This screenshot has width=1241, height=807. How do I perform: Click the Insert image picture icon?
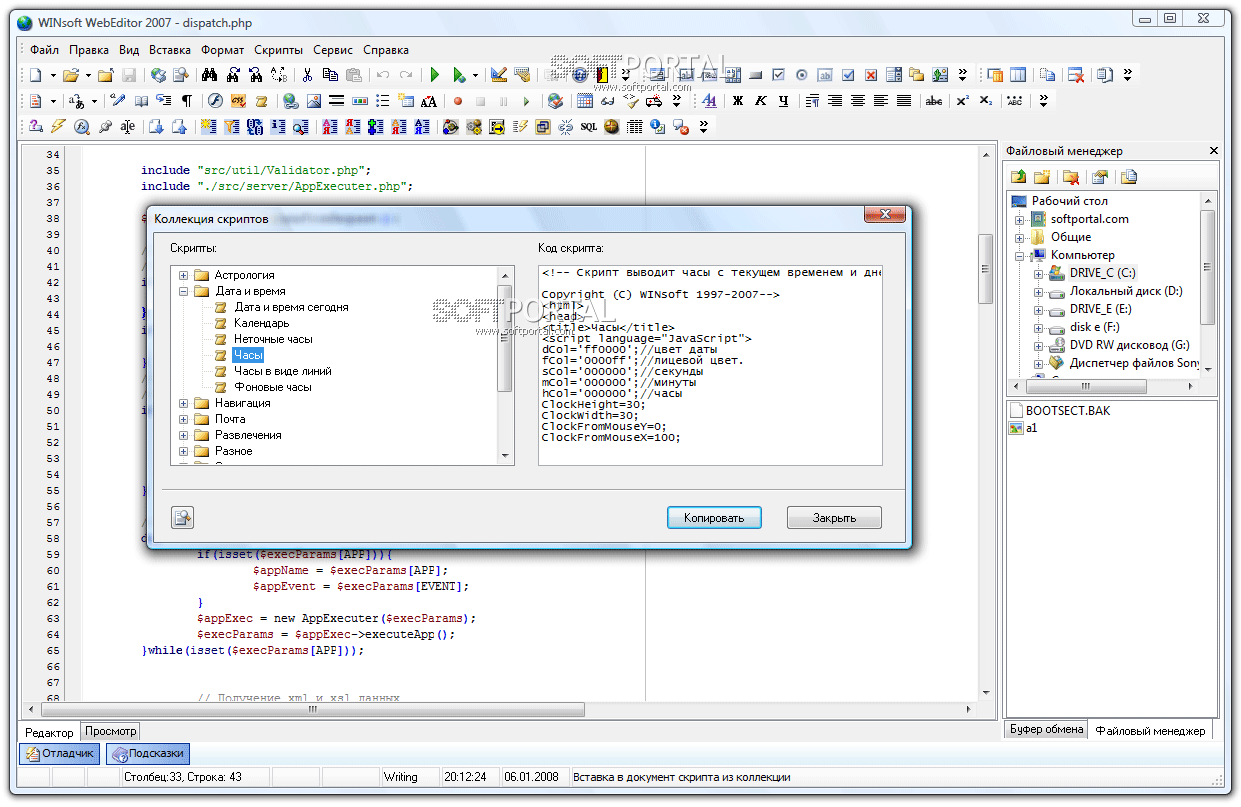pyautogui.click(x=314, y=101)
